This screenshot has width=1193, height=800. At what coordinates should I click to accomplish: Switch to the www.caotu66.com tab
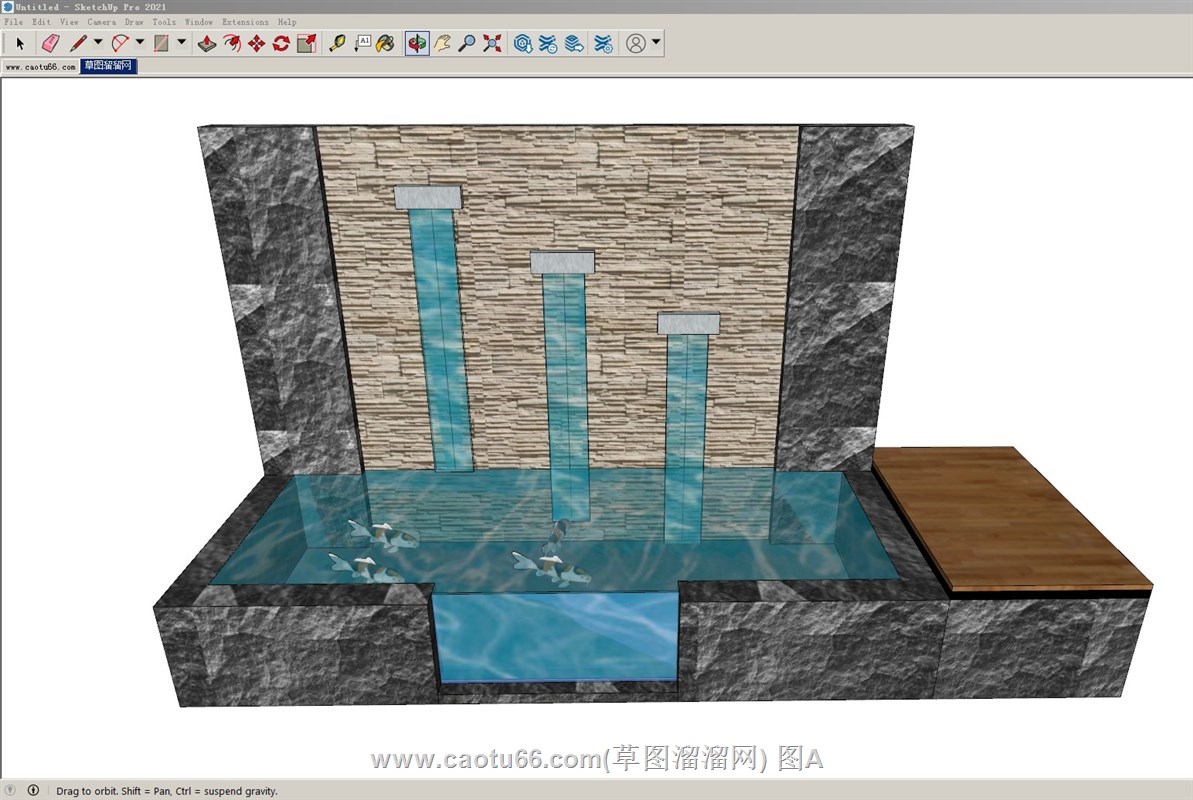pos(40,67)
